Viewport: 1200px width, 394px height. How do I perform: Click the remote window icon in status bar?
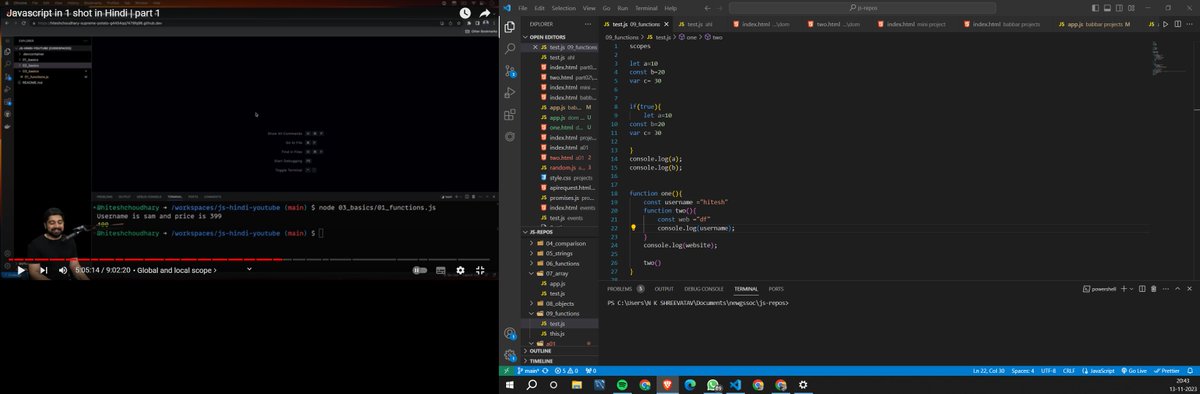tap(507, 370)
